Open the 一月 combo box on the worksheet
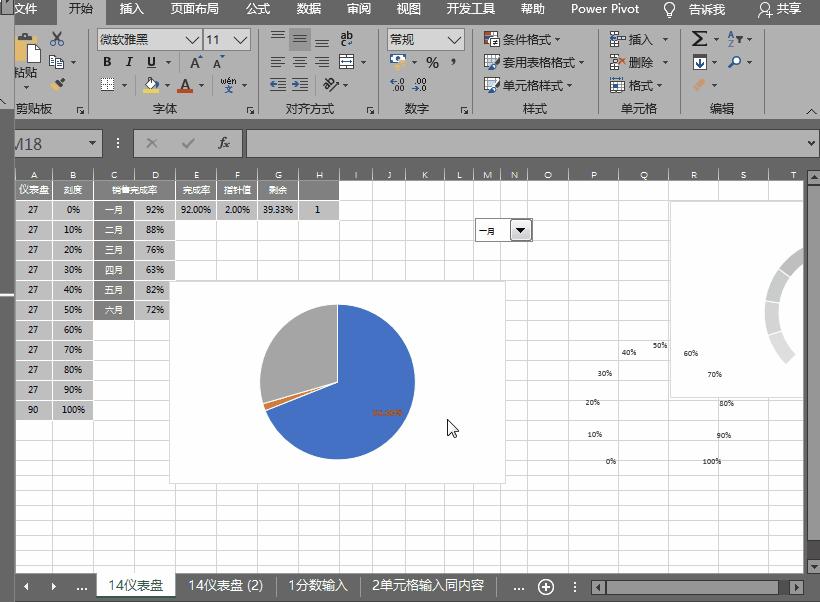The width and height of the screenshot is (820, 602). click(520, 229)
